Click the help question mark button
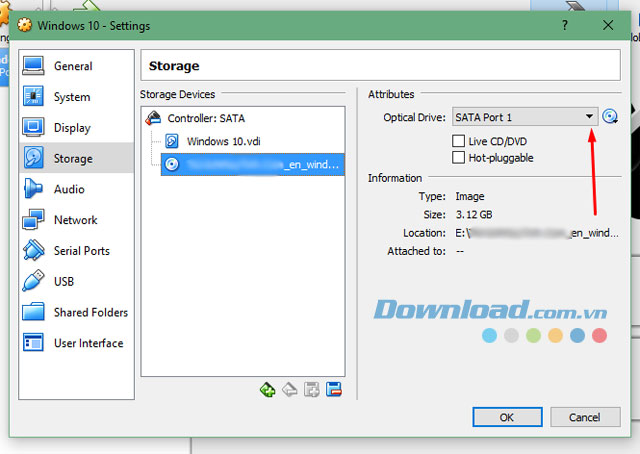This screenshot has width=640, height=454. click(x=564, y=25)
